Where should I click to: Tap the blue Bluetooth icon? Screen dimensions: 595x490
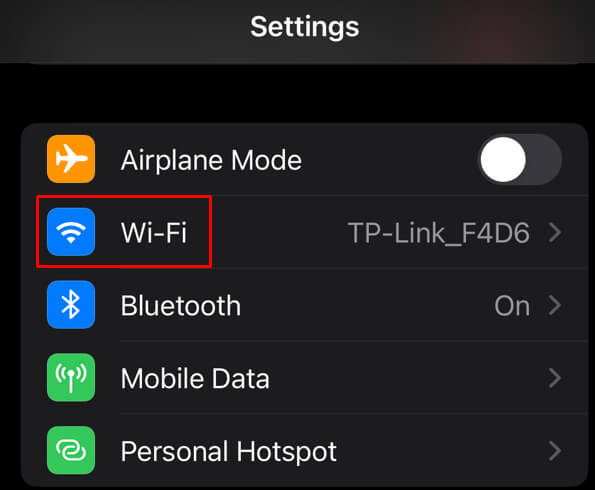pos(71,305)
